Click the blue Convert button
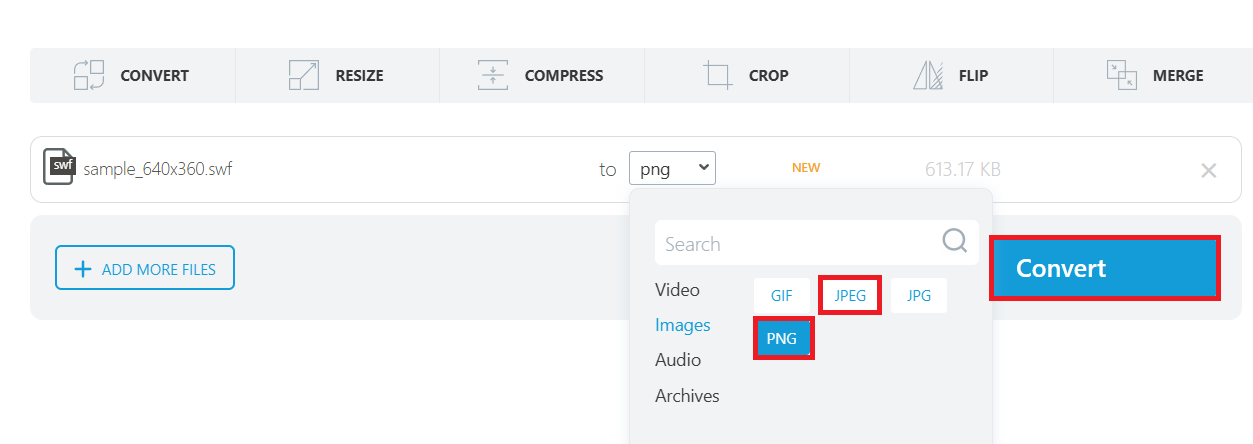Screen dimensions: 1253x444 1105,268
